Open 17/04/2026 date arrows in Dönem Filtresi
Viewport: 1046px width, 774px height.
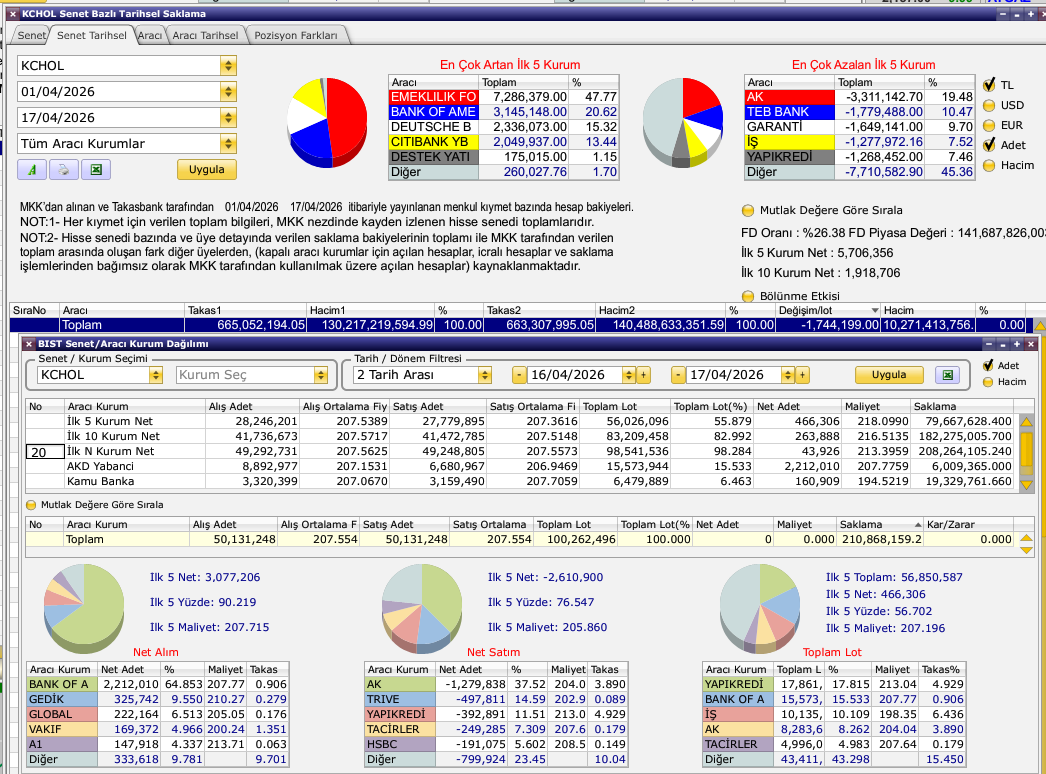click(787, 375)
